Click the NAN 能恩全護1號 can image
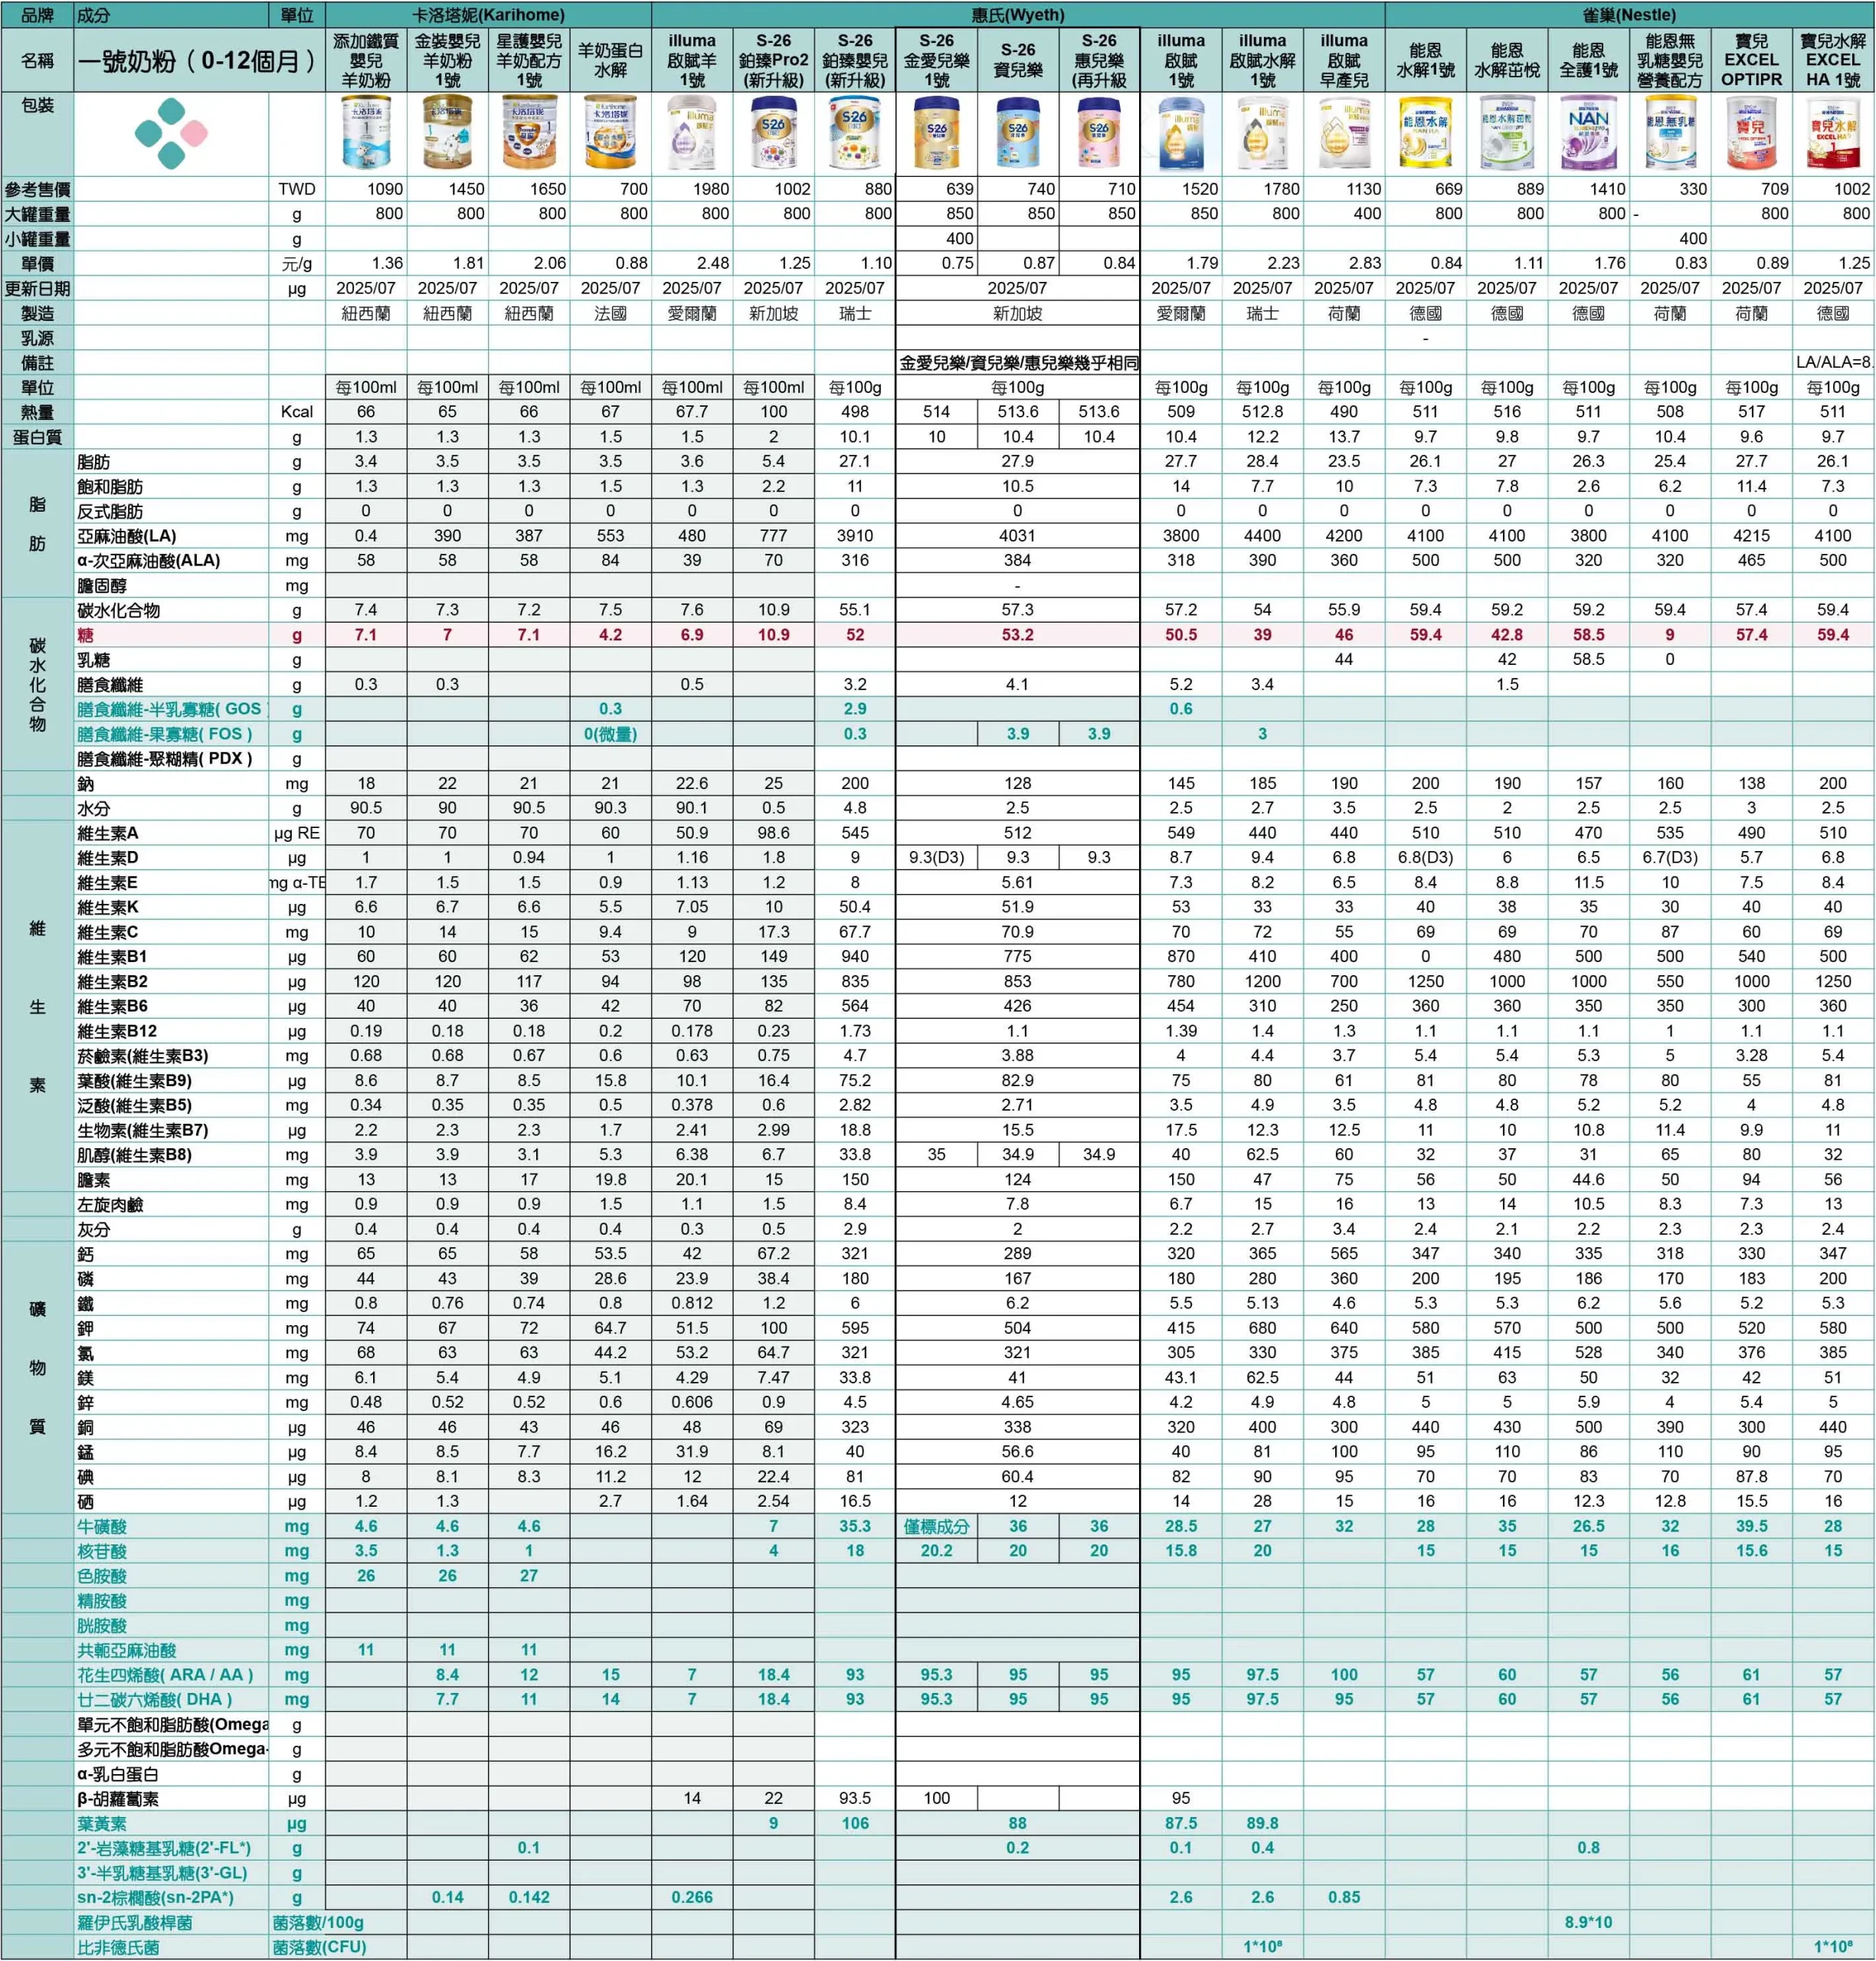The height and width of the screenshot is (1961, 1876). 1588,133
